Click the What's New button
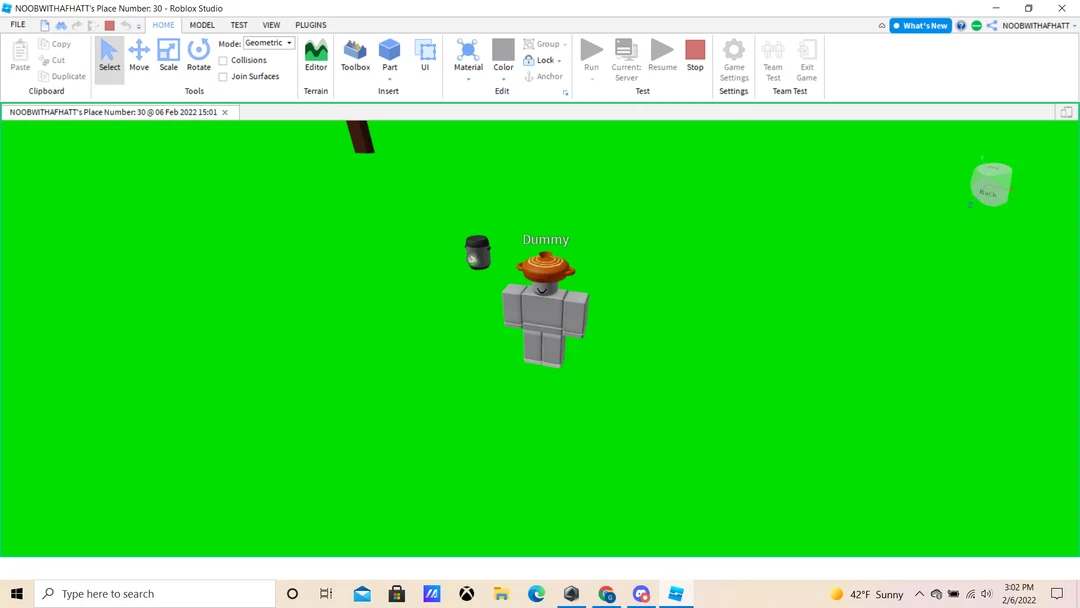Screen dimensions: 1080x608 [920, 26]
